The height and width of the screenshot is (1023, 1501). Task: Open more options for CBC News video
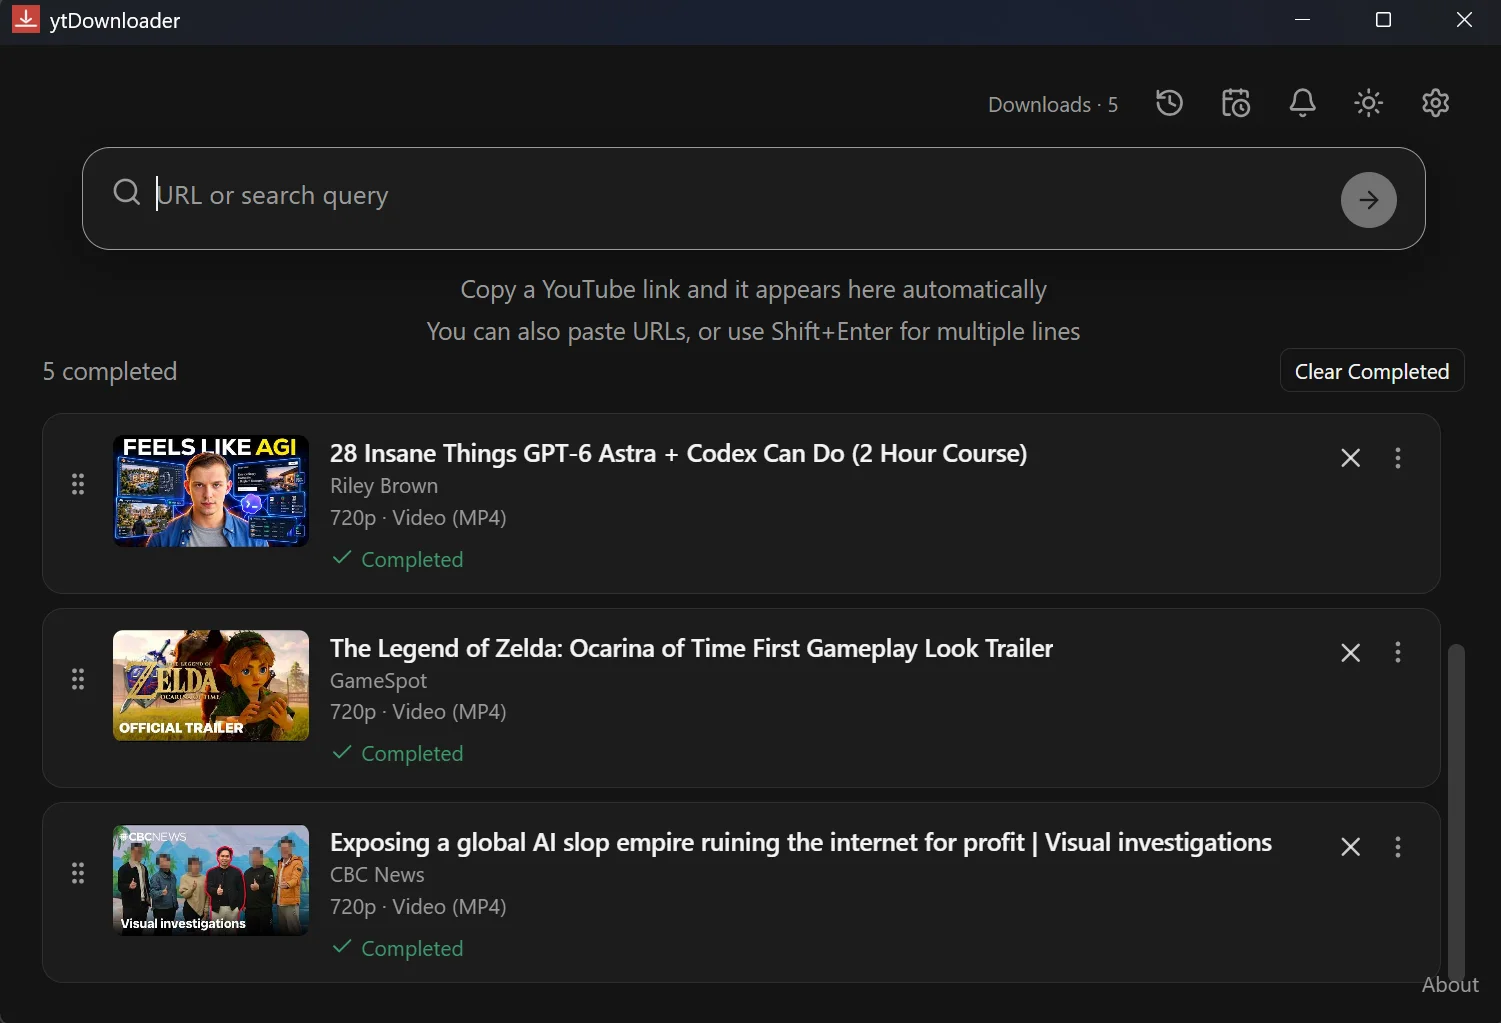(1398, 847)
